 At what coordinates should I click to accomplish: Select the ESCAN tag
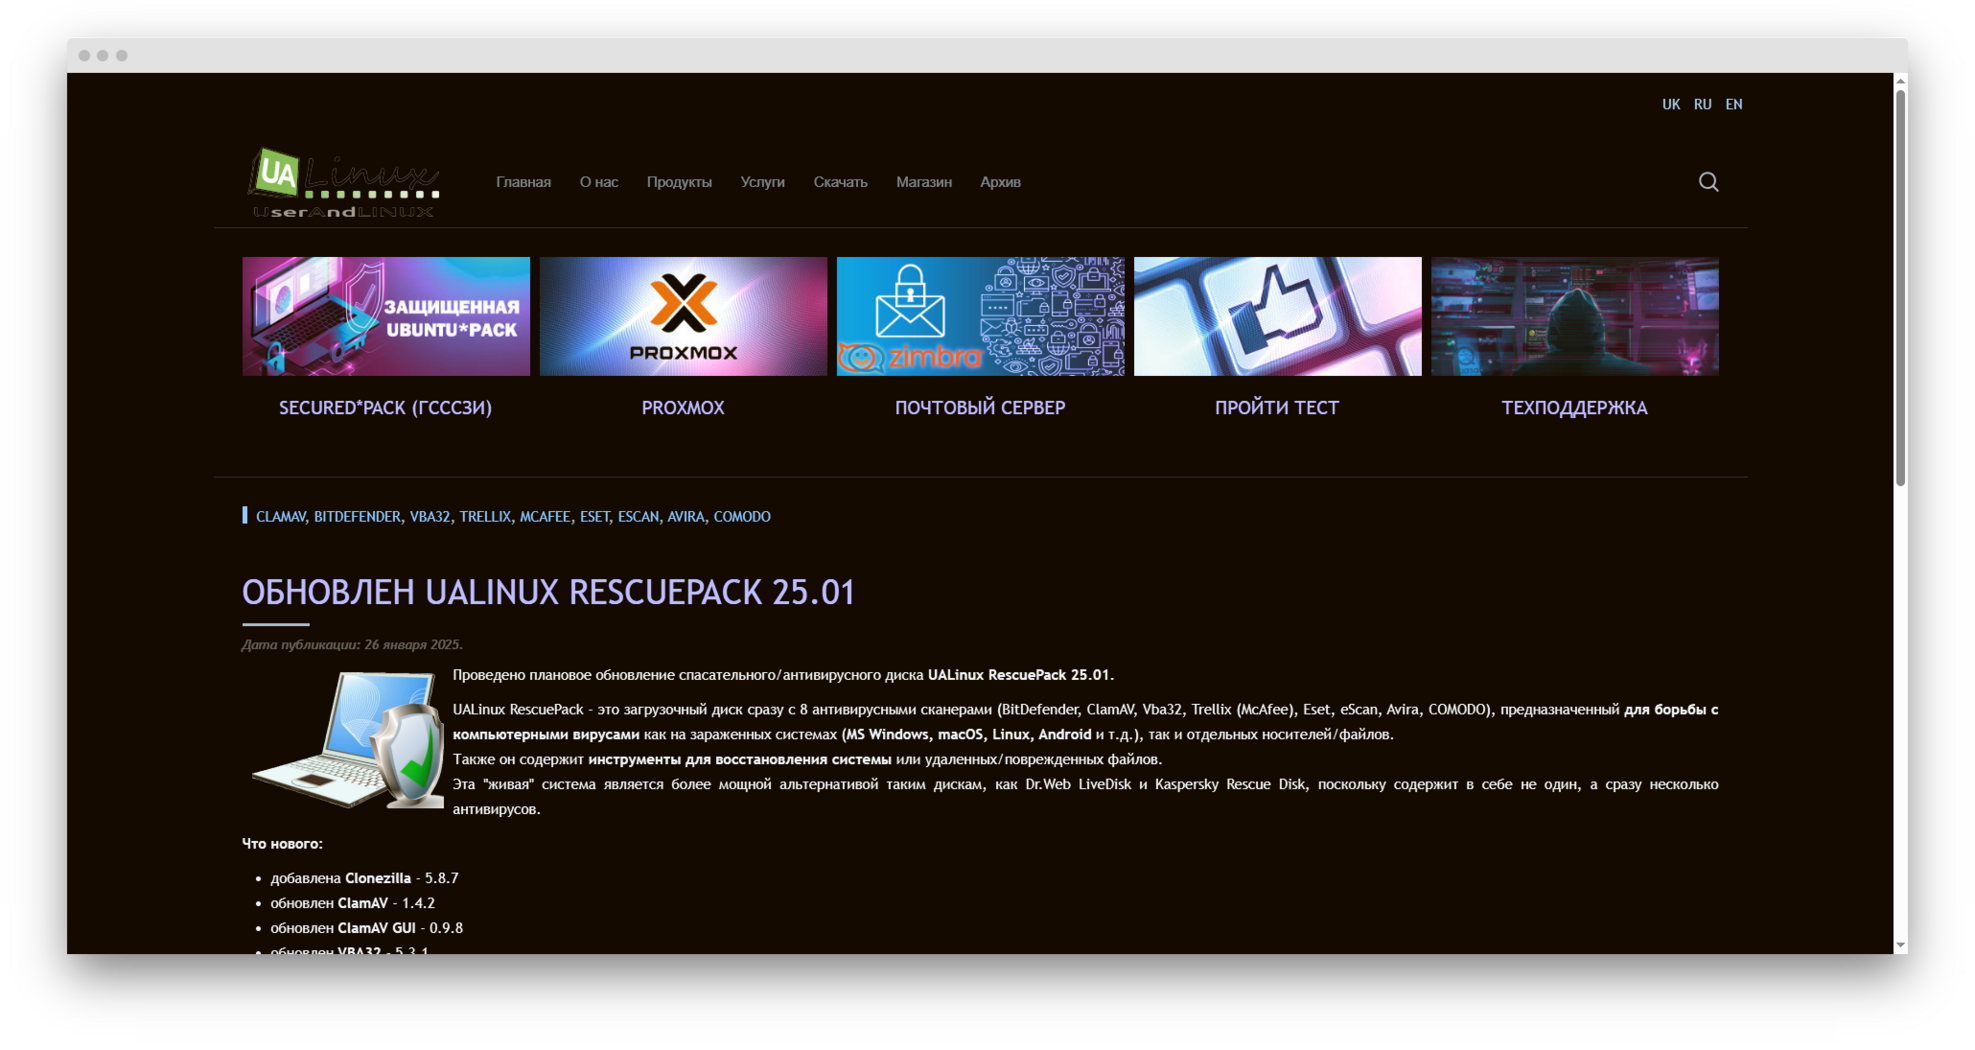coord(638,517)
